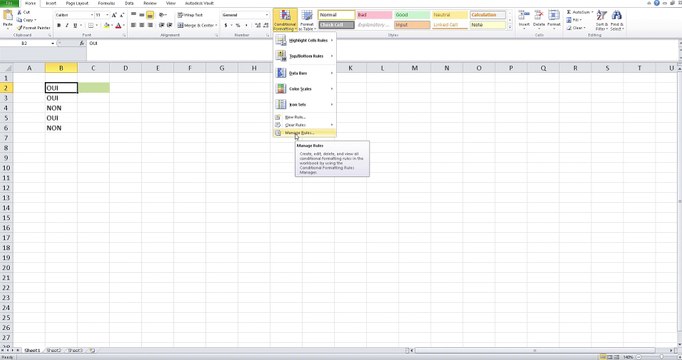The image size is (682, 360).
Task: Click the Paste icon in Clipboard group
Action: click(7, 16)
